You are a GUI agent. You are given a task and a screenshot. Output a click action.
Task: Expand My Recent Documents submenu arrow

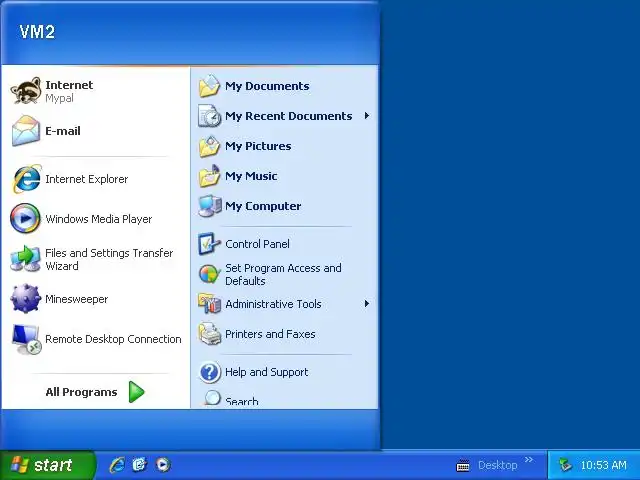pos(367,116)
